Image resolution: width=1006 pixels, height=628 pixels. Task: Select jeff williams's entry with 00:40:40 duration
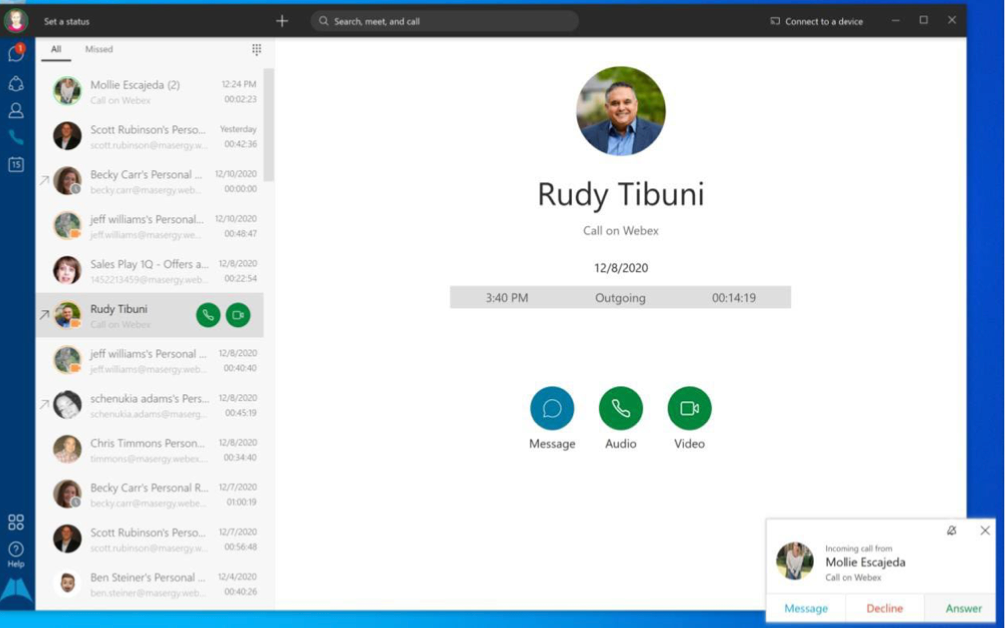click(x=149, y=360)
